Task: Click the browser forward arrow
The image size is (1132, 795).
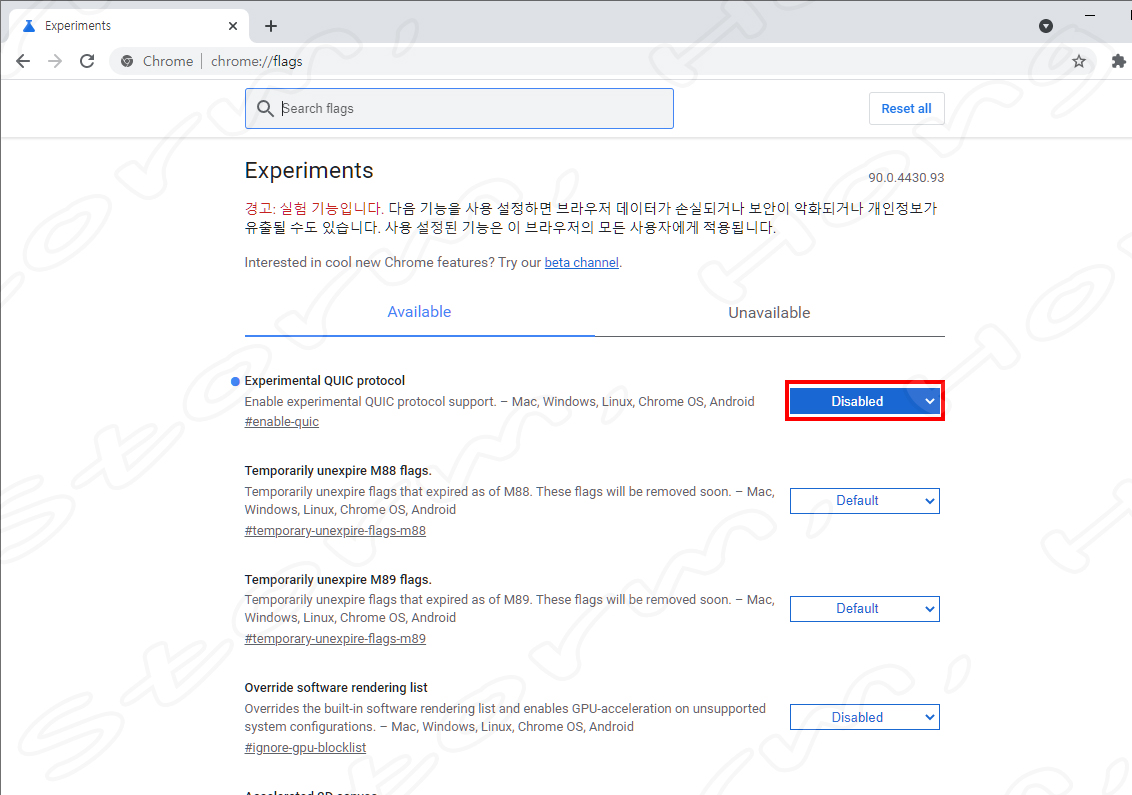Action: tap(55, 61)
